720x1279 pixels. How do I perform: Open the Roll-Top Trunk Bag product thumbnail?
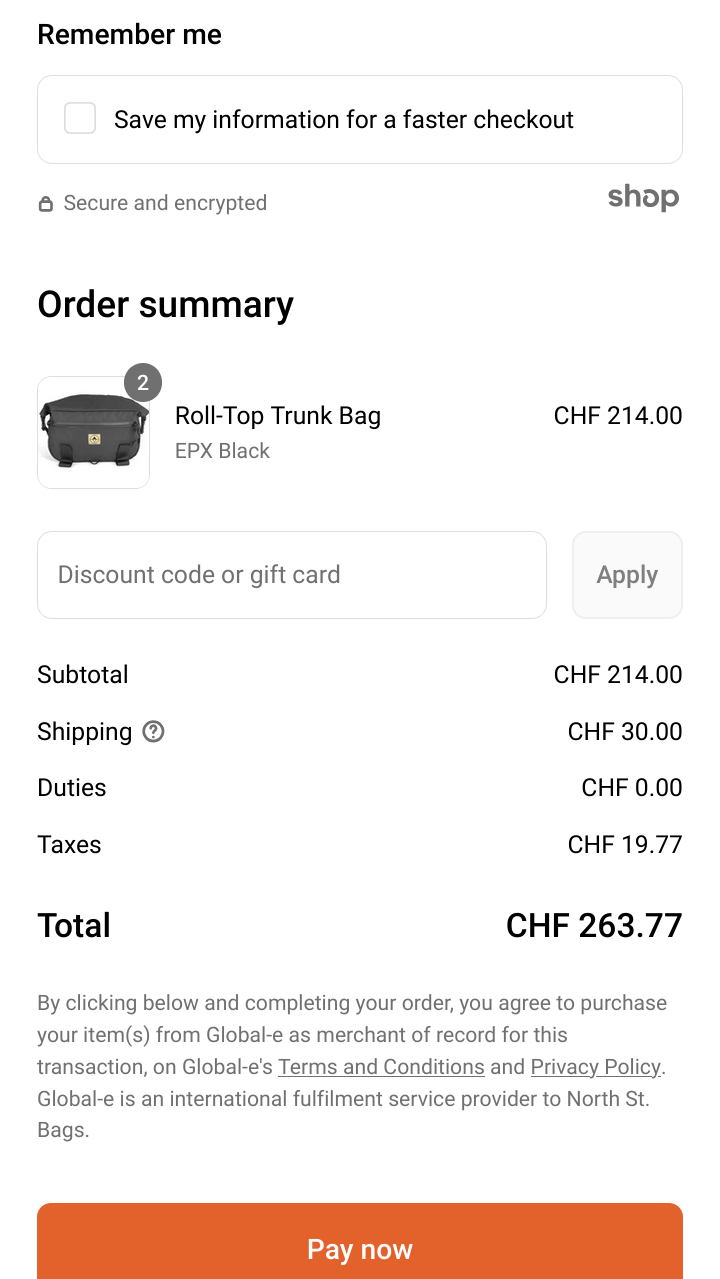pyautogui.click(x=93, y=433)
